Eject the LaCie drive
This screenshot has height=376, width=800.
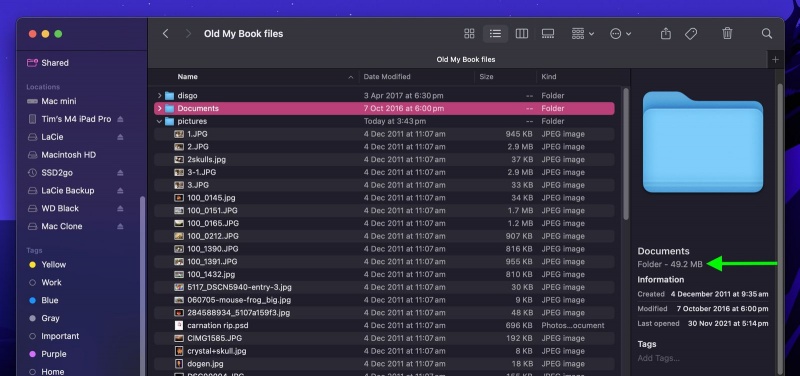point(120,137)
